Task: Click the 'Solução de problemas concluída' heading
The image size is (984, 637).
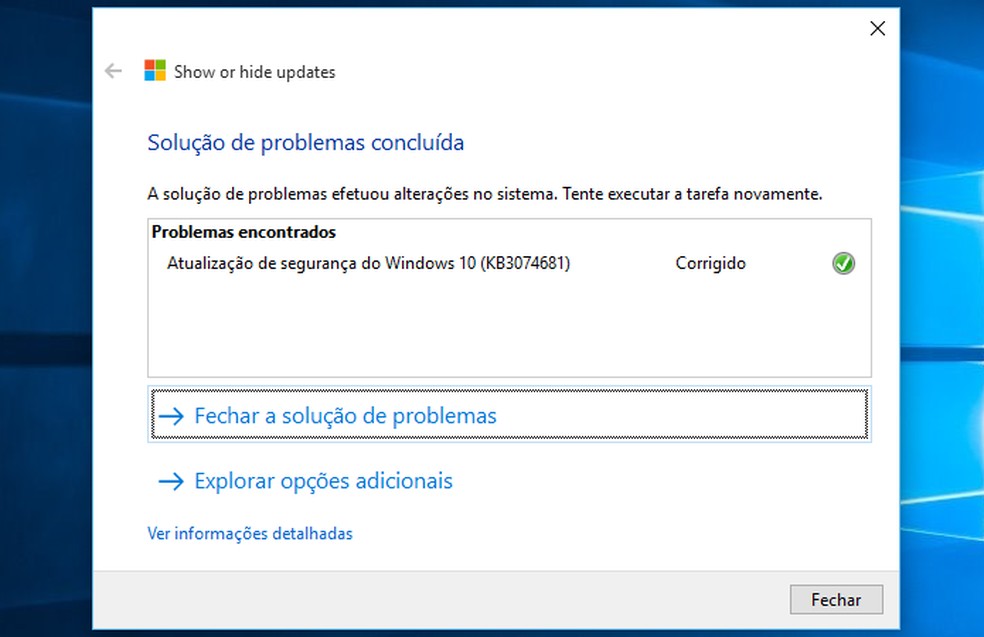Action: (x=305, y=143)
